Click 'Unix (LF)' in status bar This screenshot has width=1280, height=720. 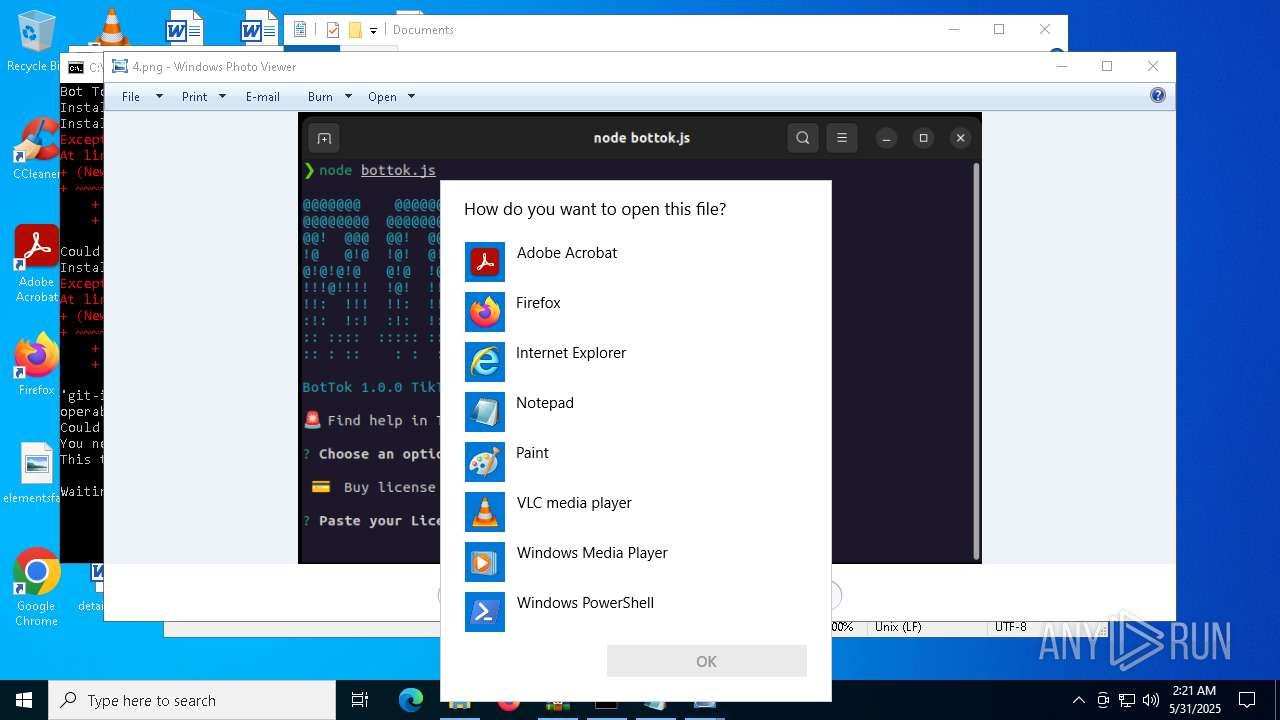point(898,627)
